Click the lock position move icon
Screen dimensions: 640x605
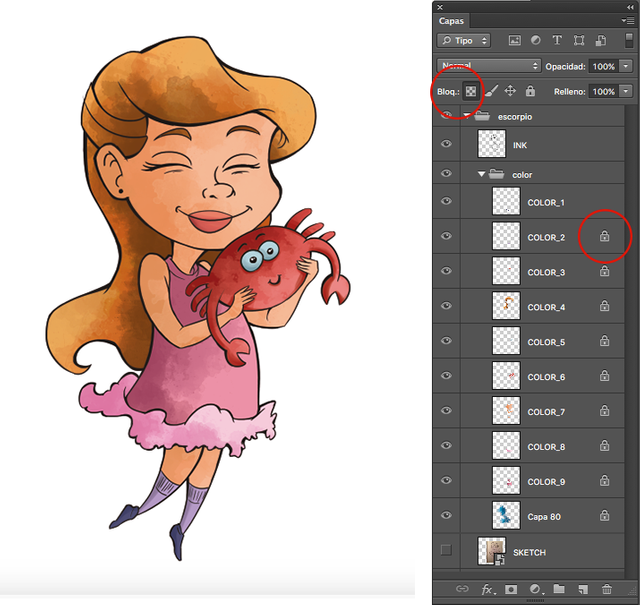(x=510, y=91)
